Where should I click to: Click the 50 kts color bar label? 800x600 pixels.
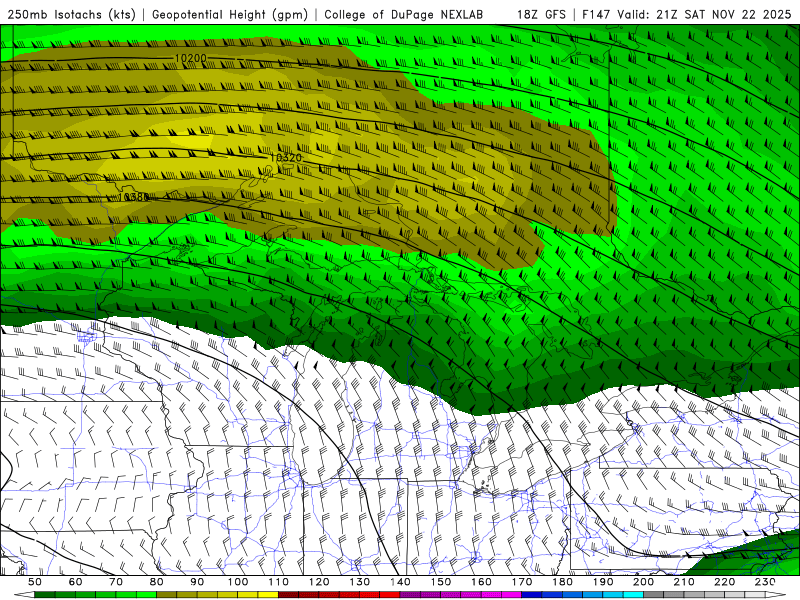pos(35,582)
